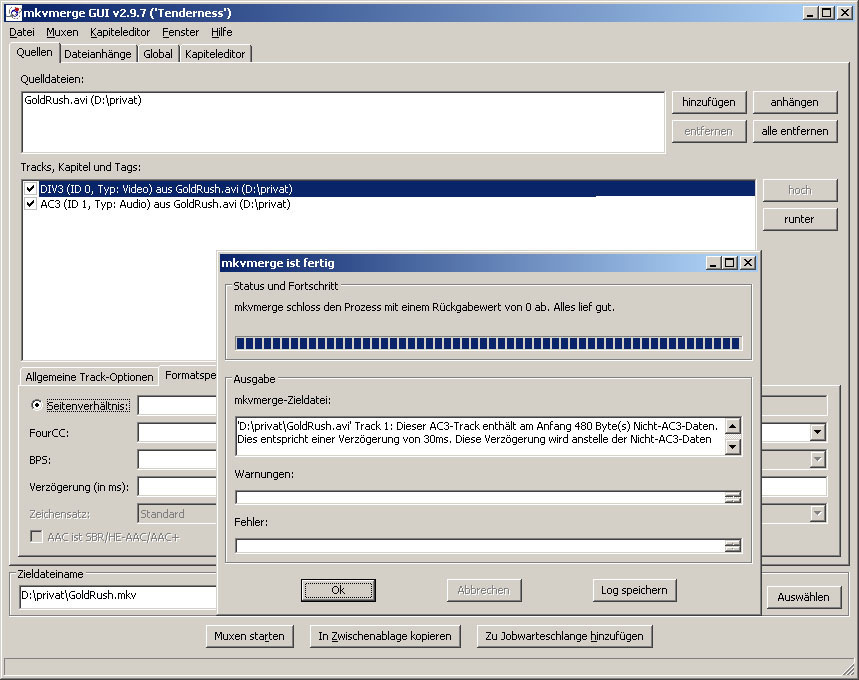Click the mkvmerge output log text area
The width and height of the screenshot is (859, 680).
(x=480, y=436)
